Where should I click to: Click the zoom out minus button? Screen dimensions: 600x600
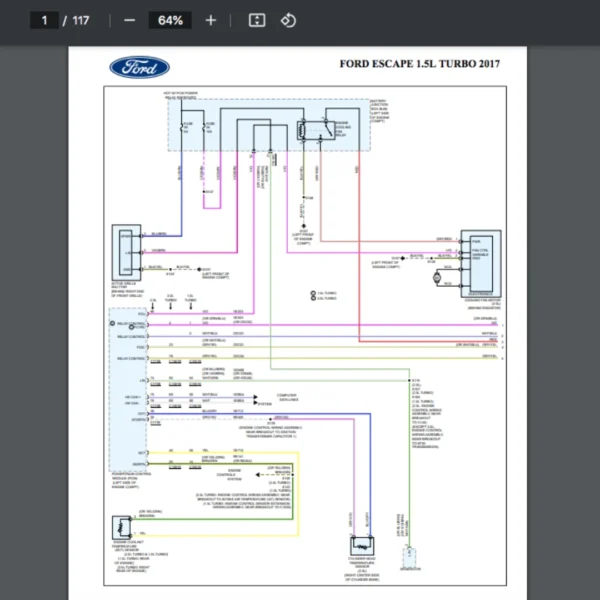[129, 20]
